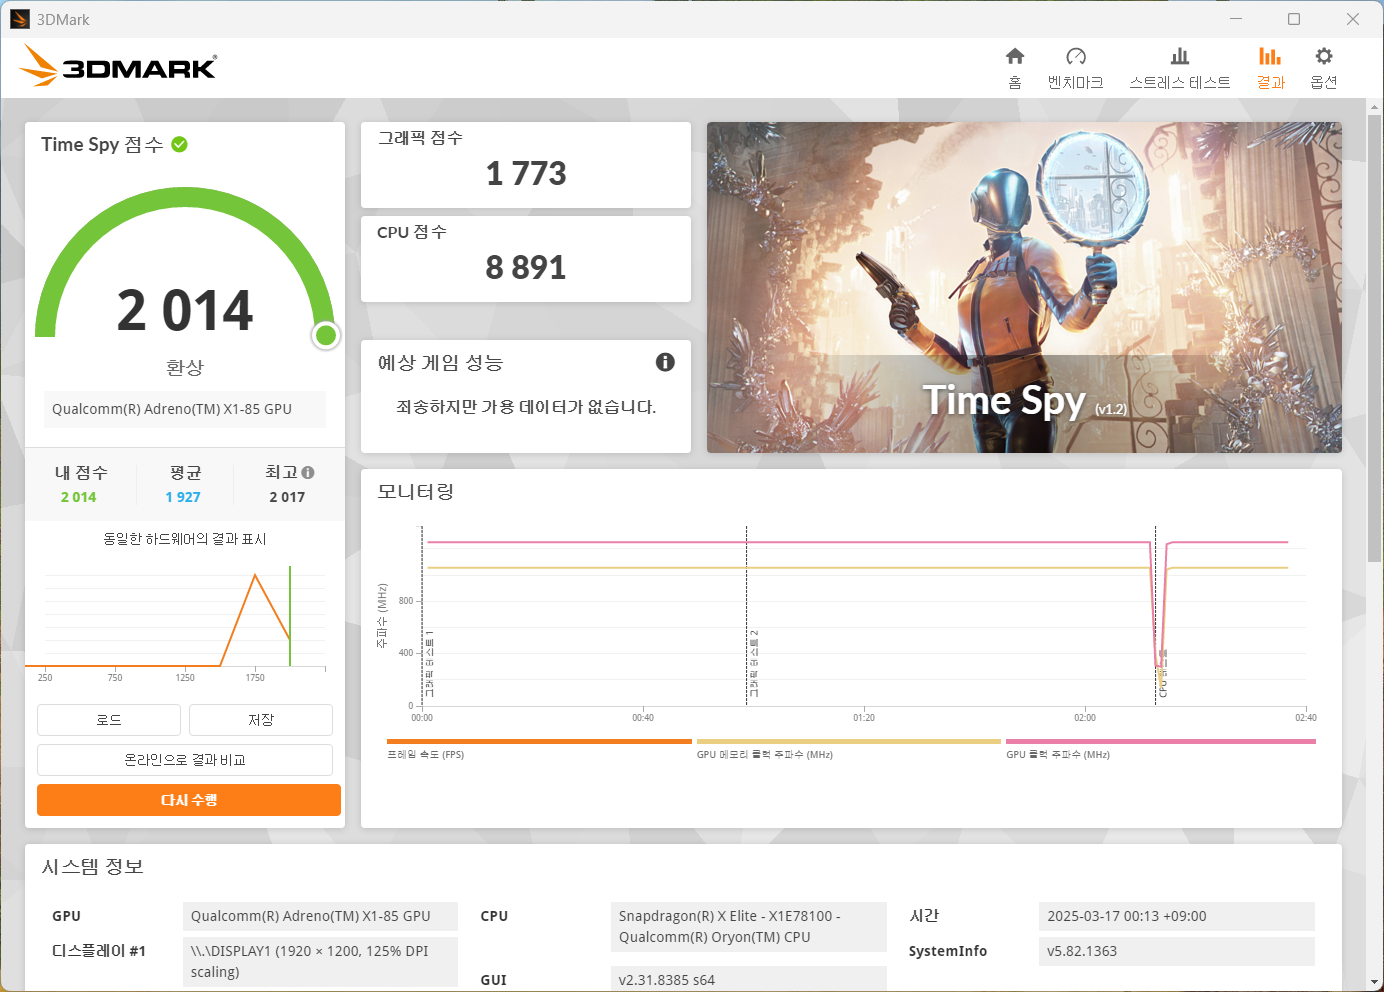Click the 모니터링 heading

click(416, 491)
